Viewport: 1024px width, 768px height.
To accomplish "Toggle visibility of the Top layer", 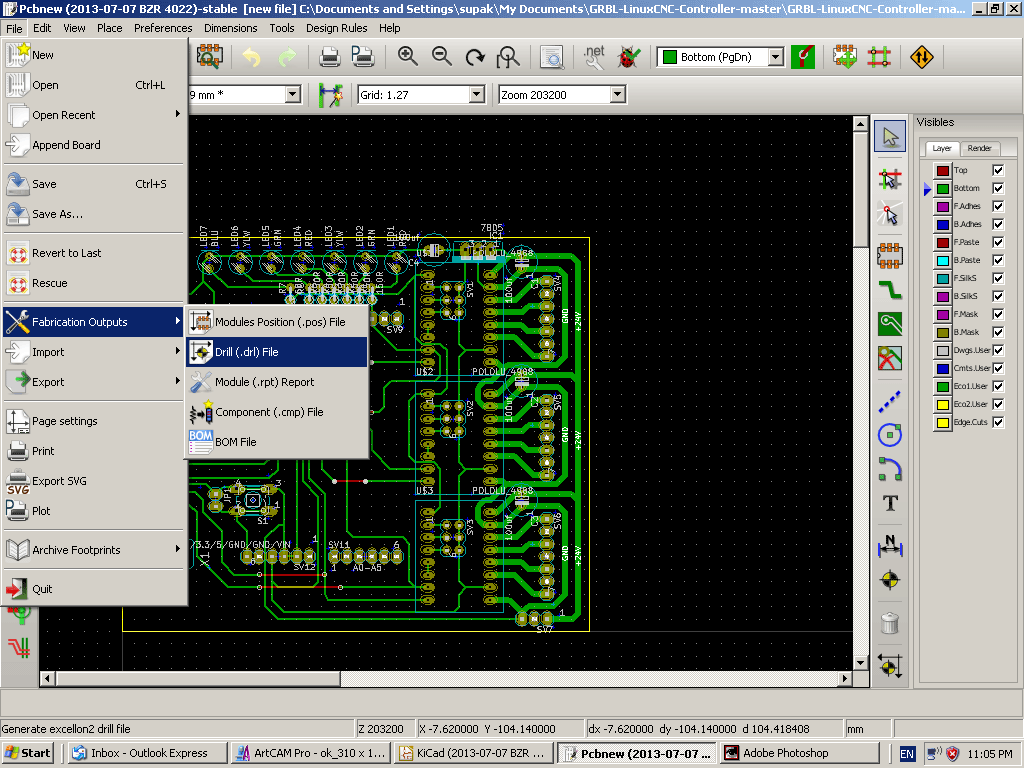I will click(997, 170).
